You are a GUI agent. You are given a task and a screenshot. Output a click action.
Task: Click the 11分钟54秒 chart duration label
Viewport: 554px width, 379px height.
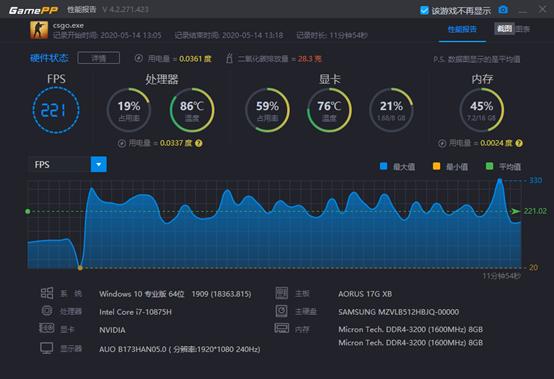coord(501,276)
